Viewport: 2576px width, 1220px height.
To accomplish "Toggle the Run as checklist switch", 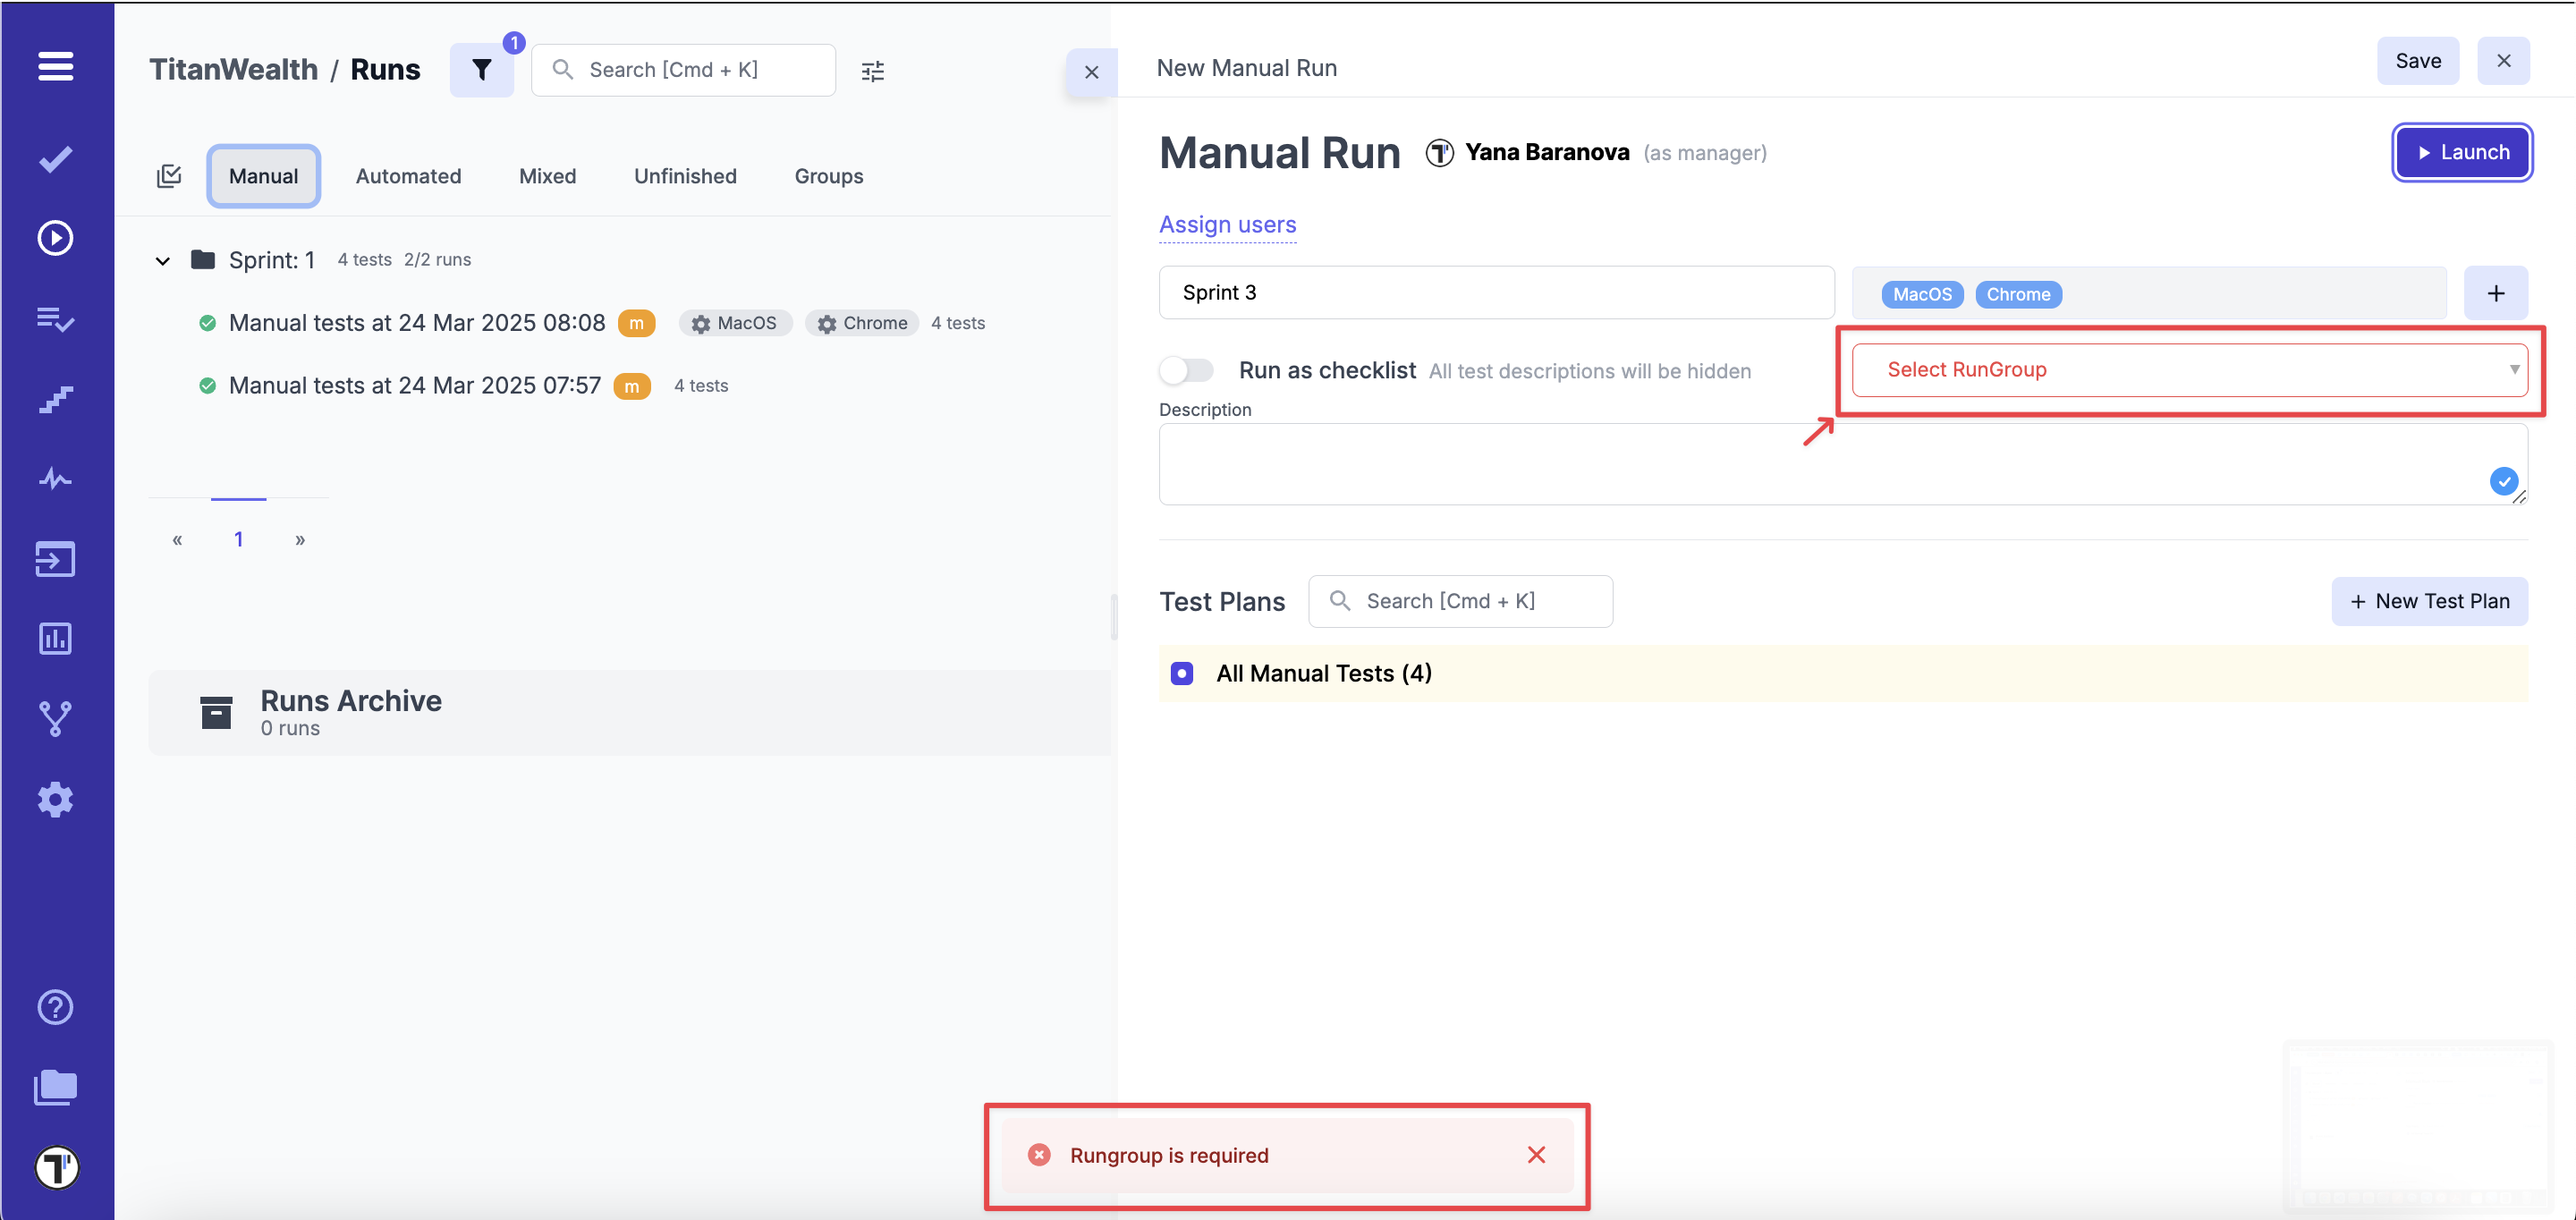I will (1186, 370).
